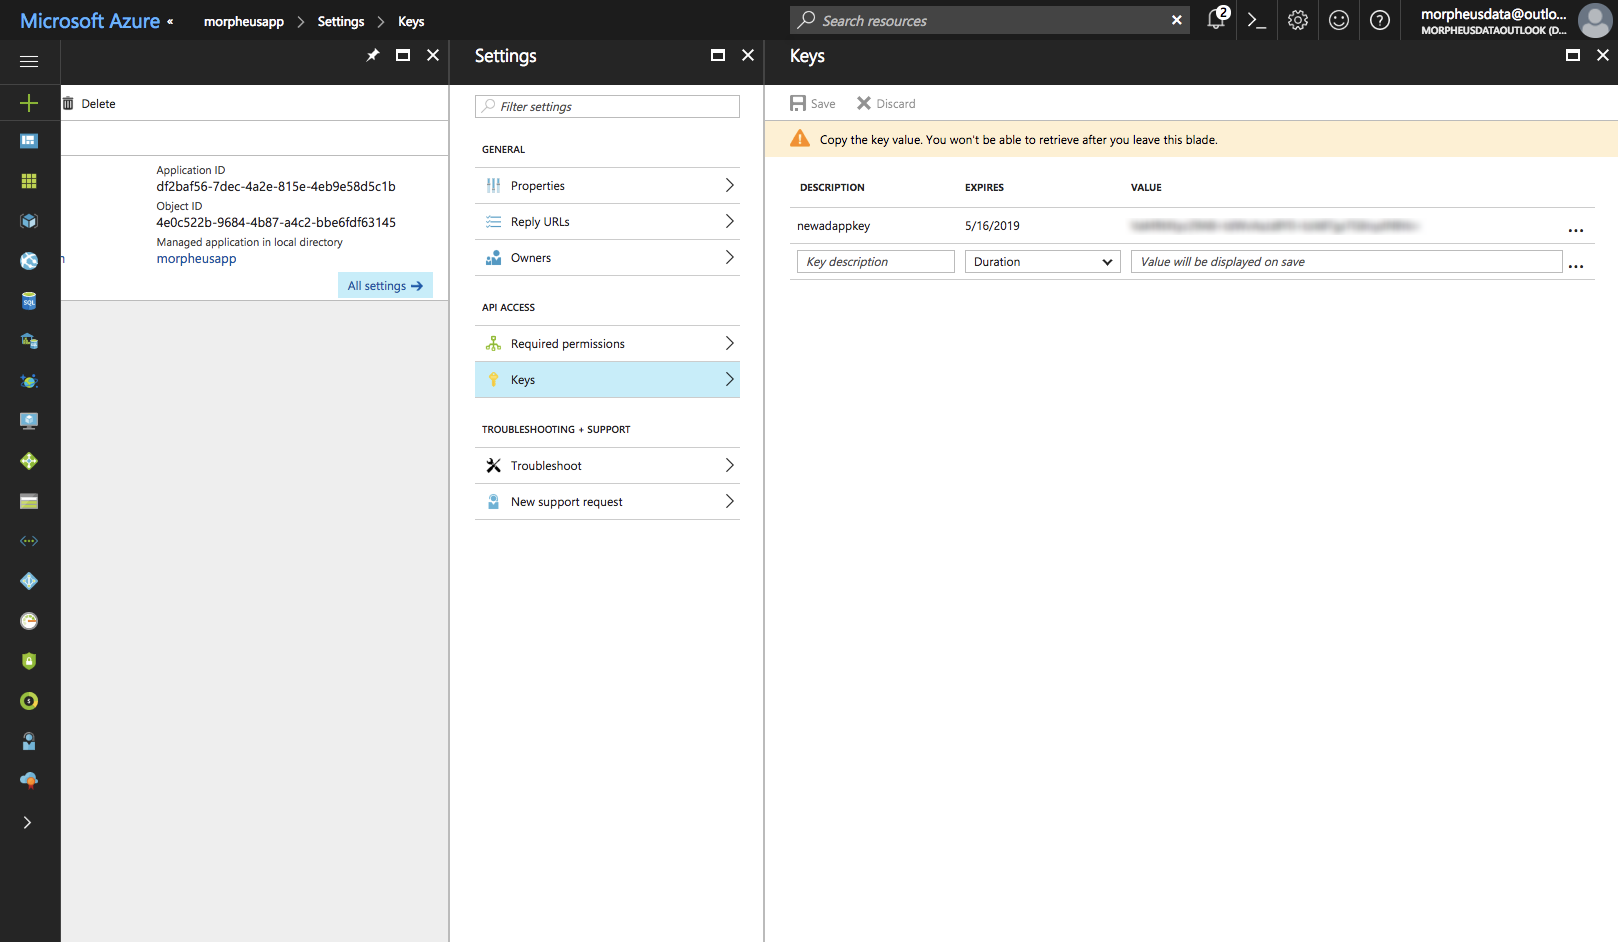Image resolution: width=1618 pixels, height=942 pixels.
Task: Click the newadappkey description cell
Action: point(833,226)
